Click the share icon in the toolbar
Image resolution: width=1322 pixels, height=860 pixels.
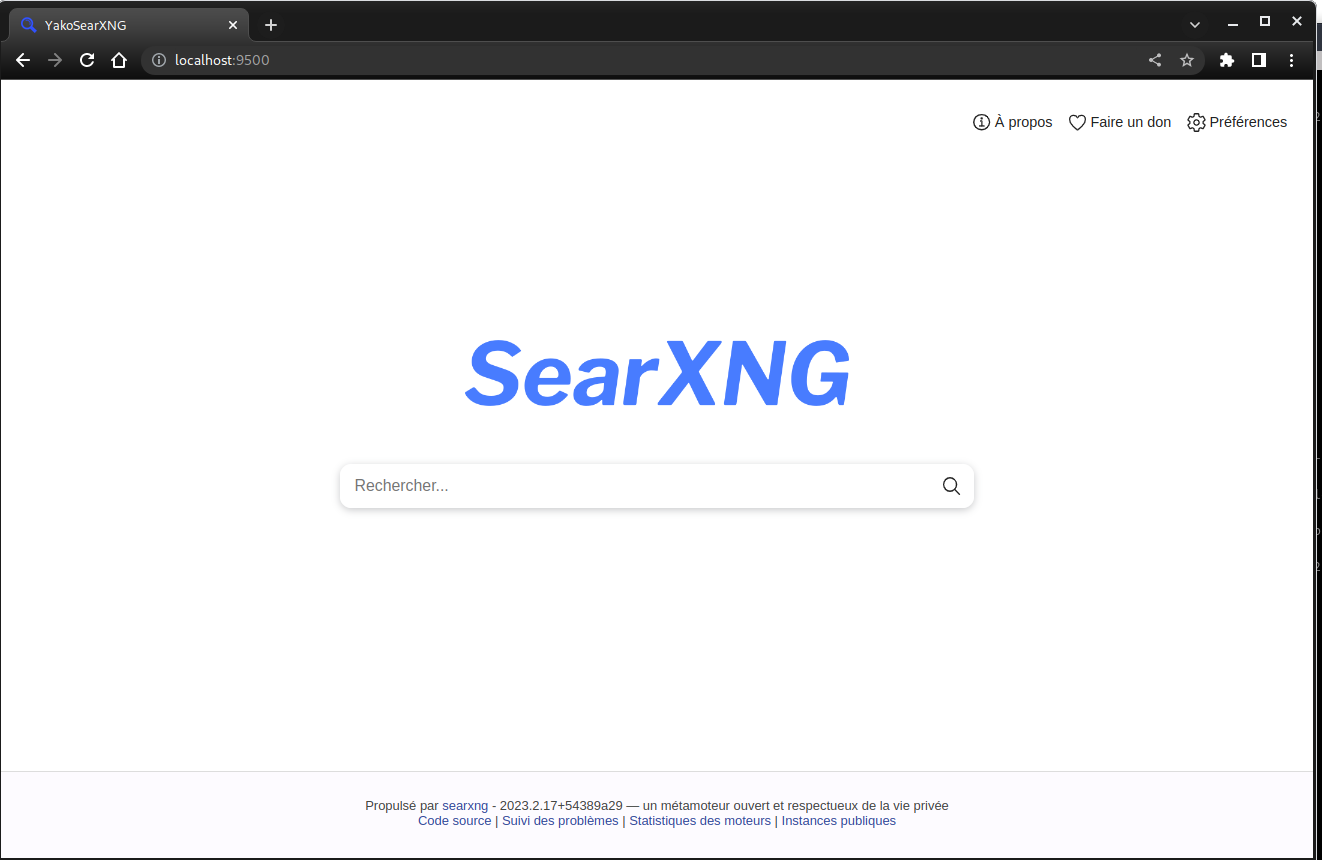coord(1155,60)
